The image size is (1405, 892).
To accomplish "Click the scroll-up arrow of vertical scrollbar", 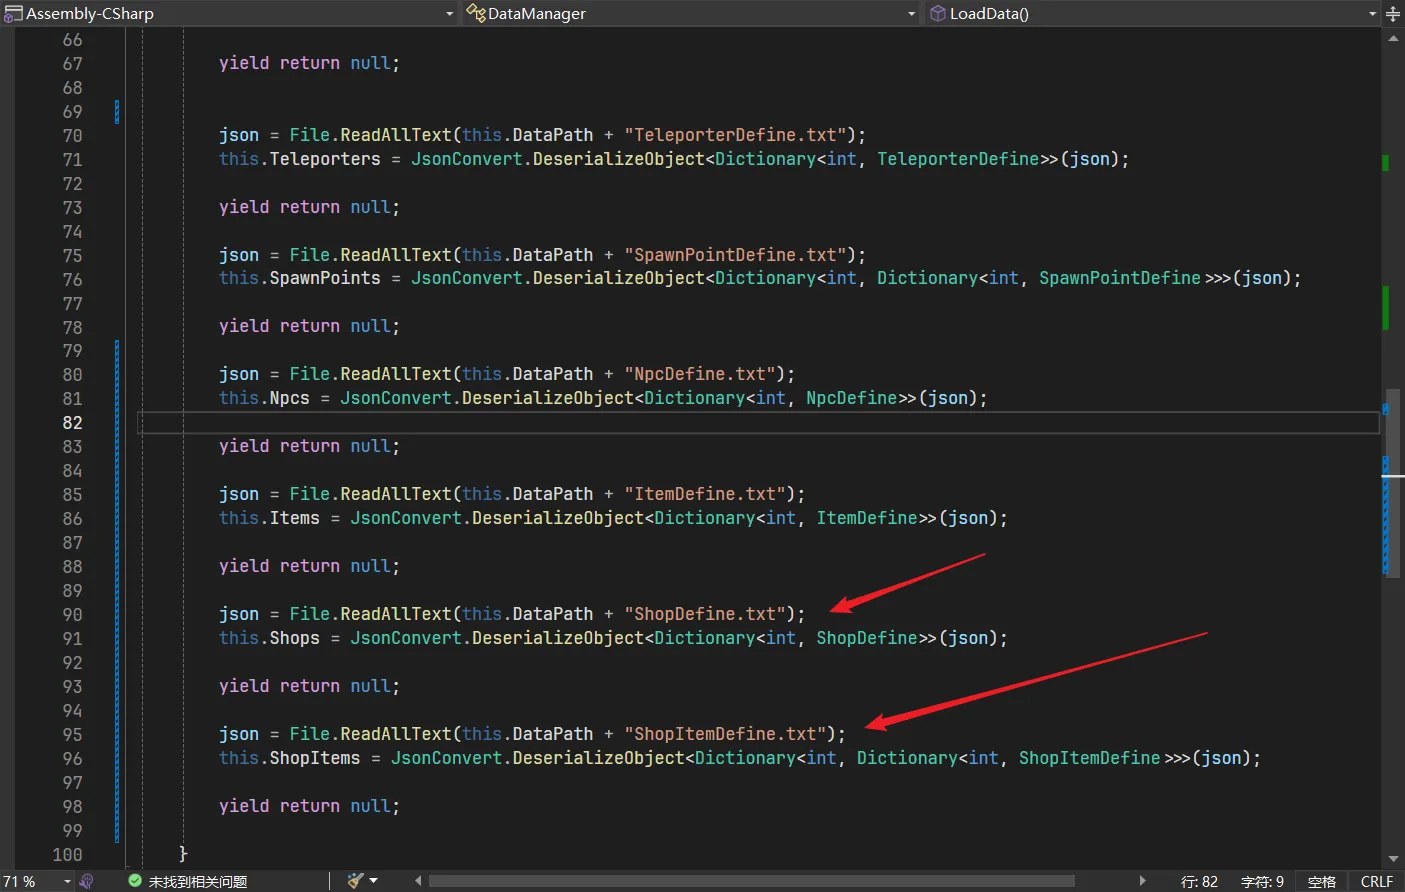I will (x=1393, y=39).
